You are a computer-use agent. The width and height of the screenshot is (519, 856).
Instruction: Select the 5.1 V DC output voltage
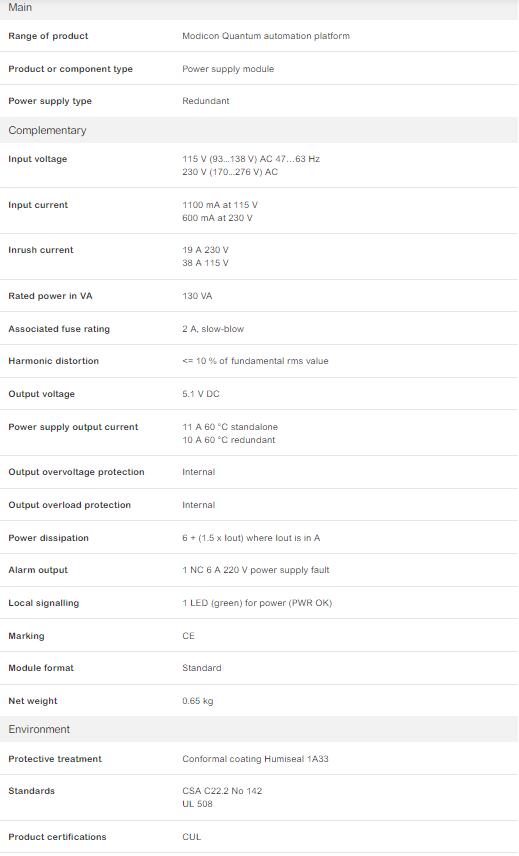[x=201, y=394]
